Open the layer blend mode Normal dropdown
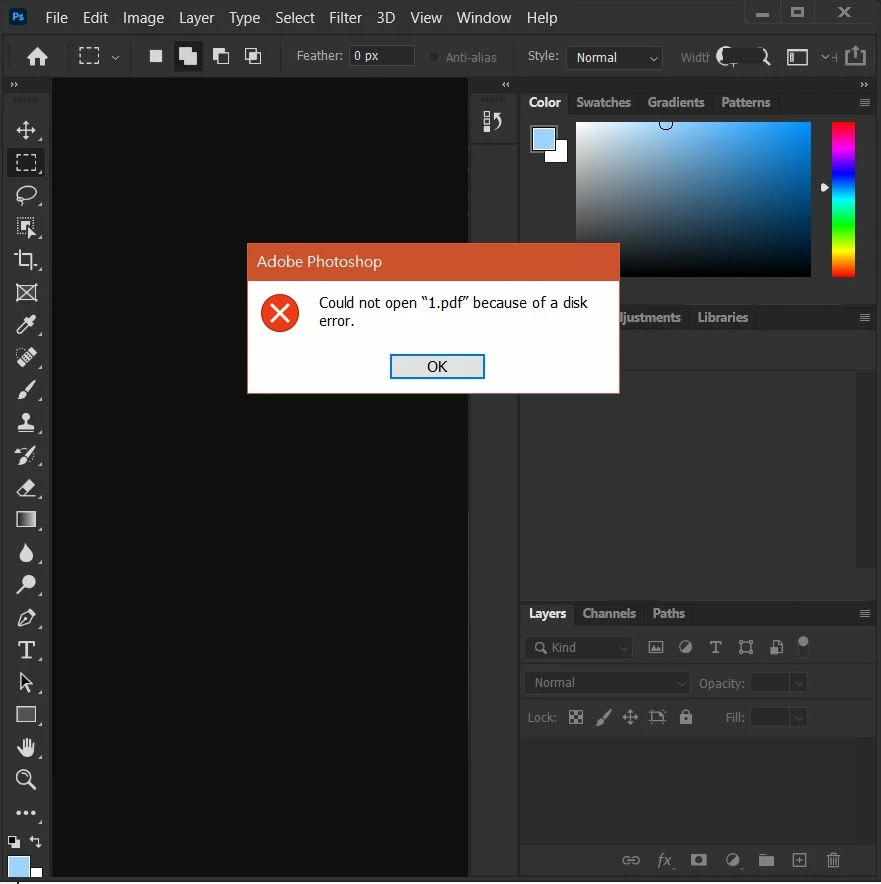 pos(606,683)
